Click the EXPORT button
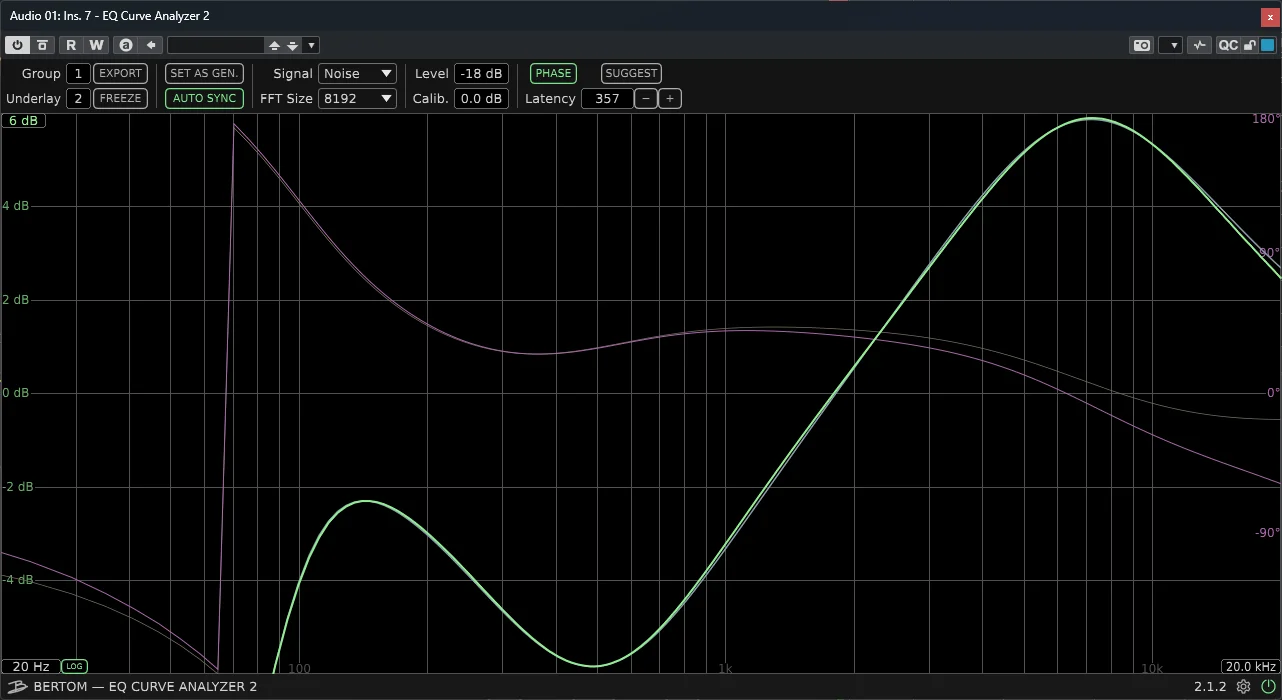This screenshot has width=1282, height=700. pos(120,73)
